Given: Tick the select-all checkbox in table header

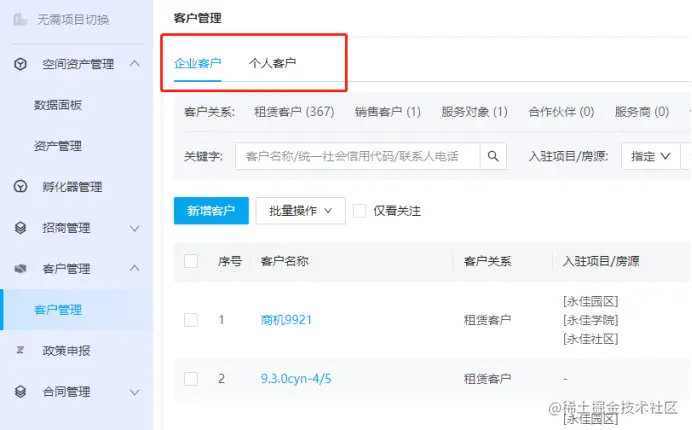Looking at the screenshot, I should click(191, 261).
